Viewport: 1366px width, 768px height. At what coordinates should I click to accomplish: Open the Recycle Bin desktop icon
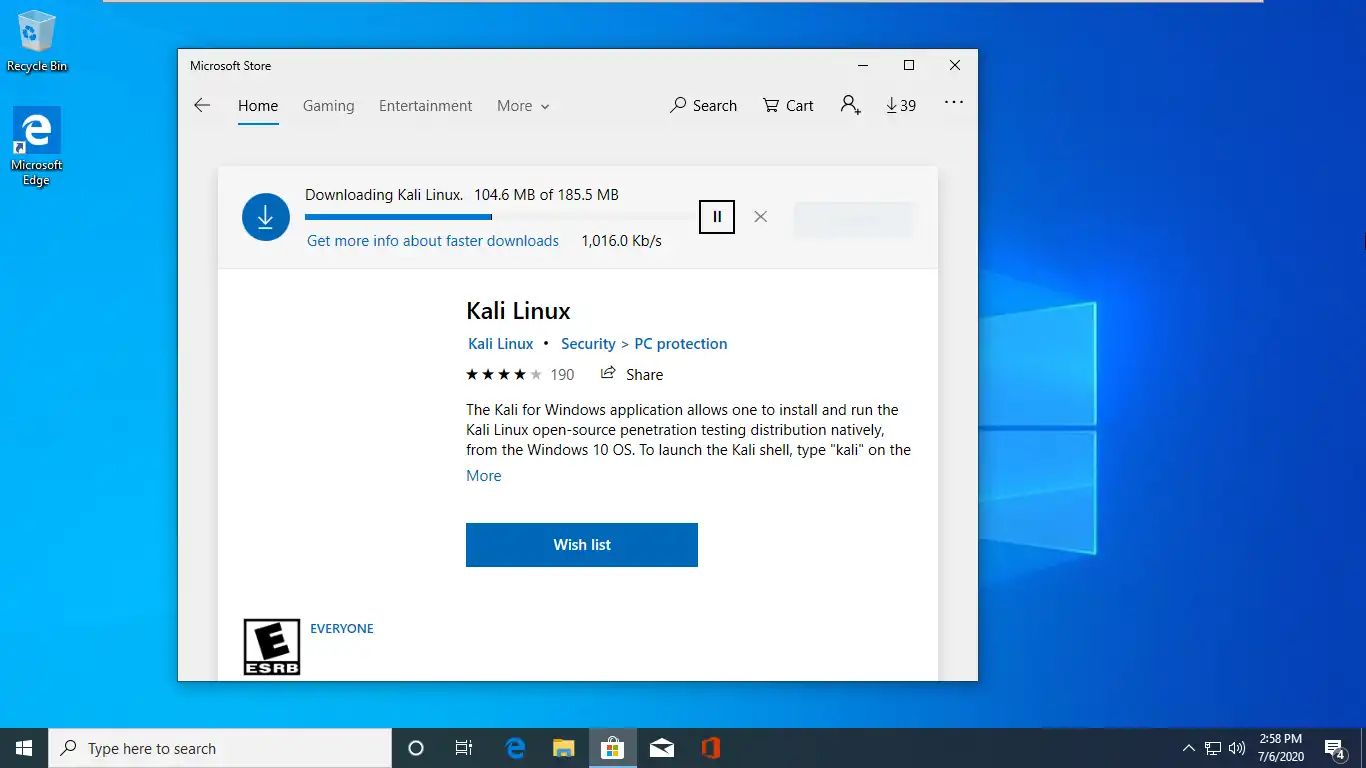coord(37,41)
